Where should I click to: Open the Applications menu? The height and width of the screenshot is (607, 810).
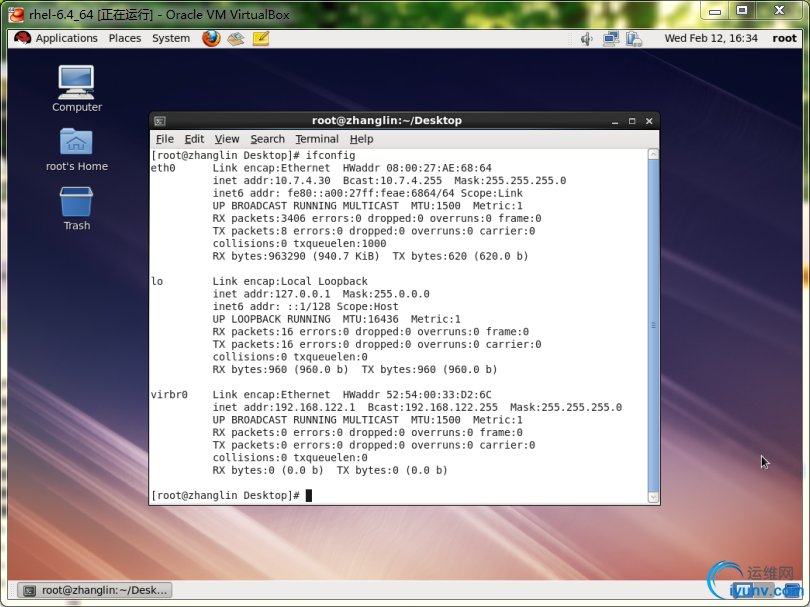[x=66, y=38]
